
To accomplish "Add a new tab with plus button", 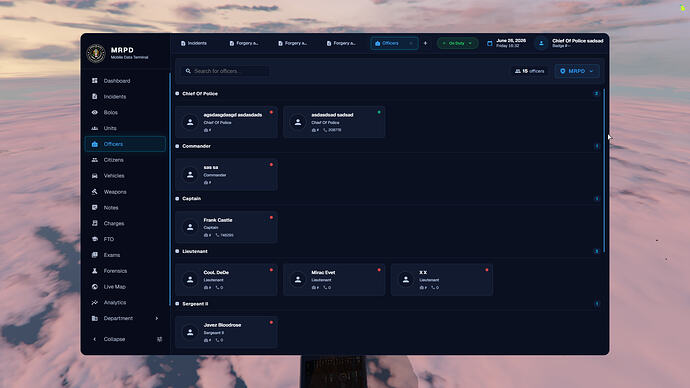I will tap(425, 43).
